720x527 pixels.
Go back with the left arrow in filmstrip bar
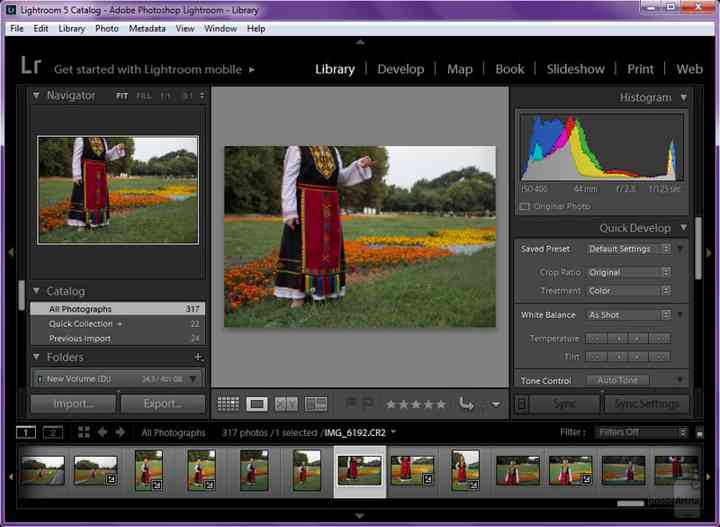click(101, 432)
